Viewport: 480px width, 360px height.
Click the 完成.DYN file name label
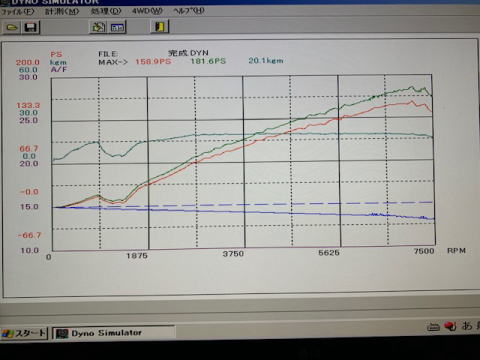pyautogui.click(x=188, y=53)
